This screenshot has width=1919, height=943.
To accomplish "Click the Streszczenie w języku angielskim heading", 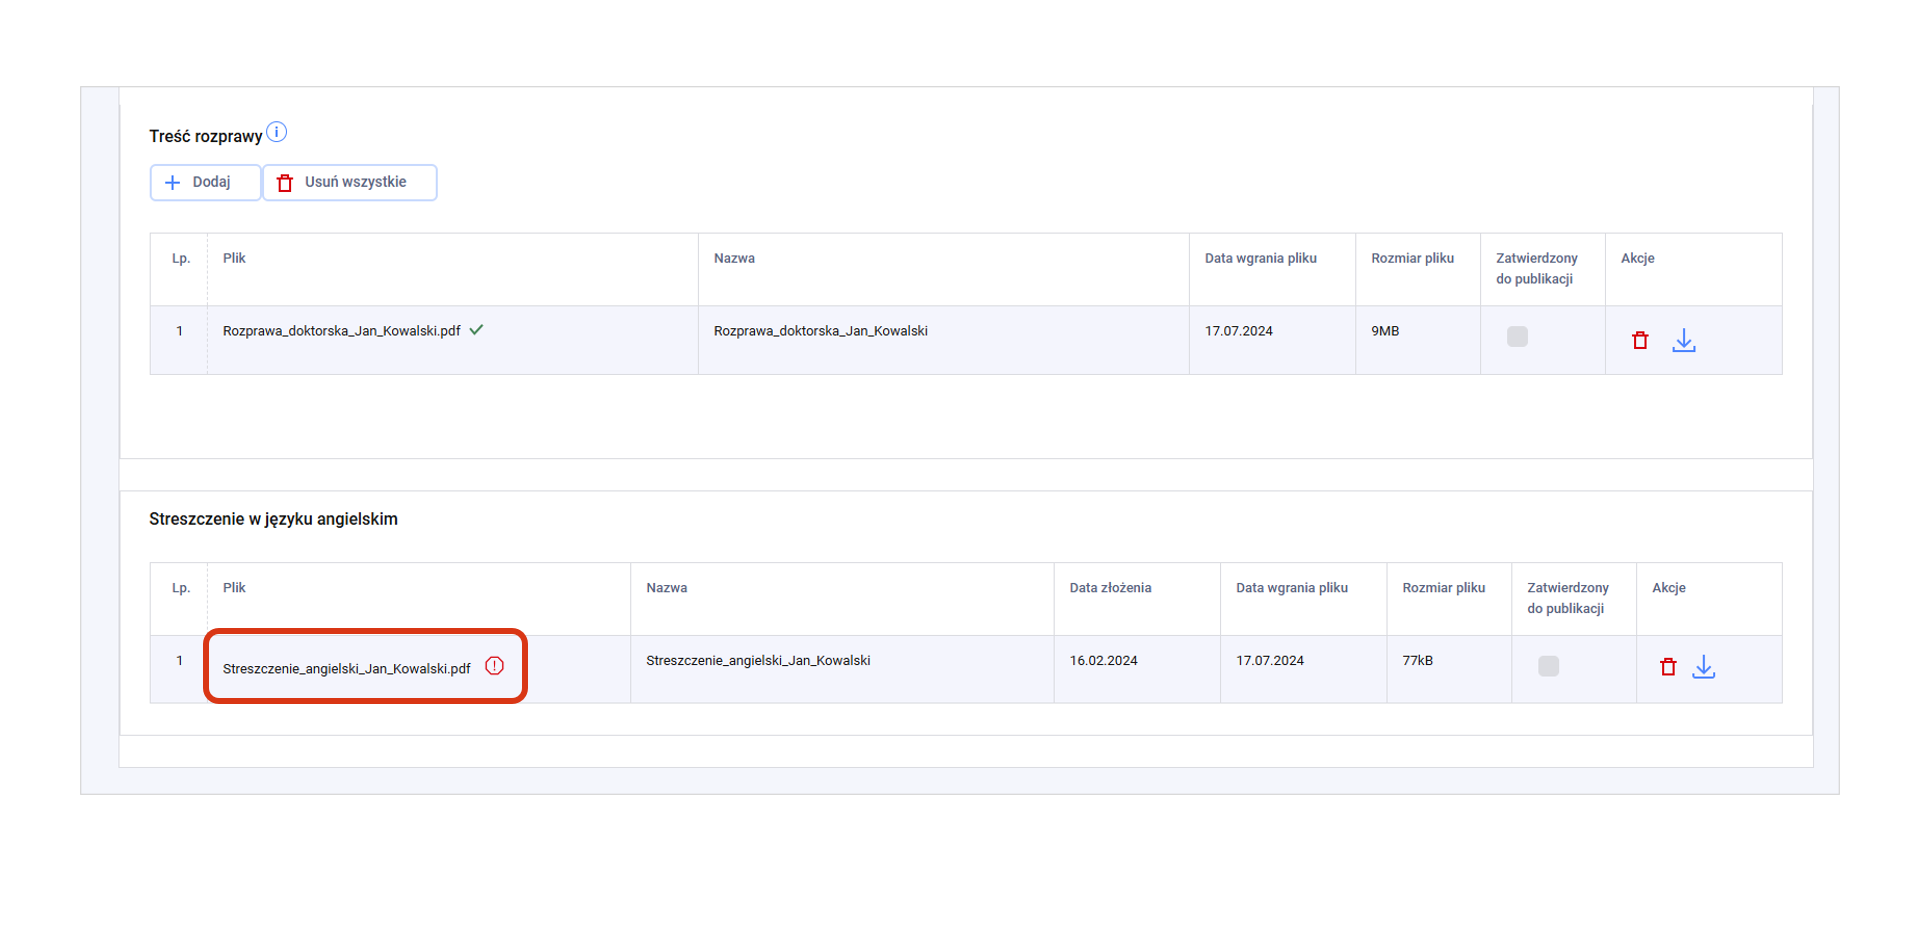I will [x=273, y=519].
